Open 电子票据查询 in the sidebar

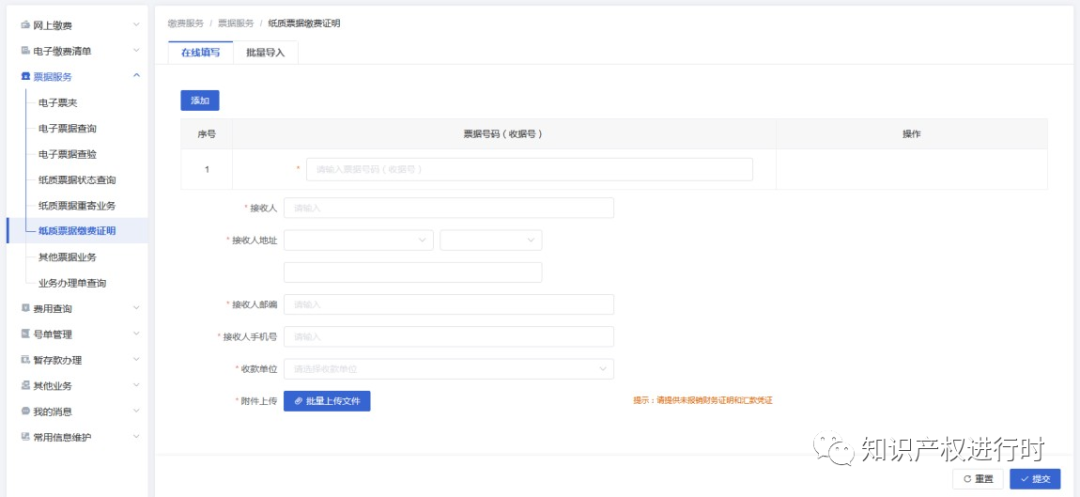pyautogui.click(x=67, y=128)
